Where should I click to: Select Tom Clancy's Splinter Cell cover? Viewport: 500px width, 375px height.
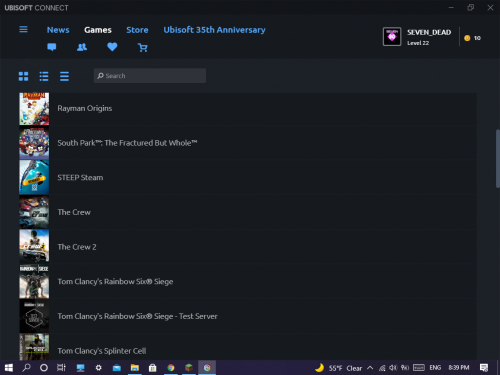pyautogui.click(x=34, y=347)
